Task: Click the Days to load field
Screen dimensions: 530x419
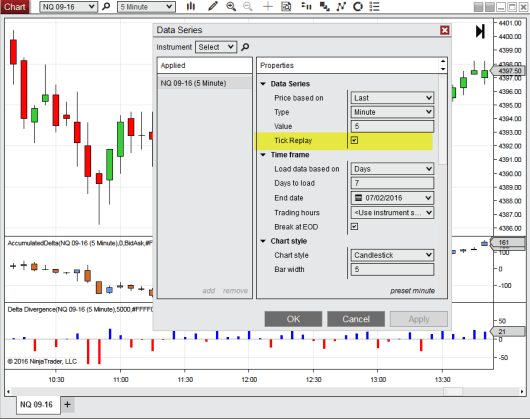Action: [392, 183]
